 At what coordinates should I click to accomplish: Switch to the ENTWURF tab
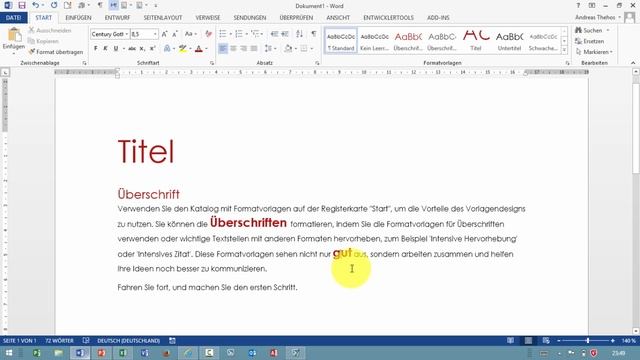[x=117, y=18]
